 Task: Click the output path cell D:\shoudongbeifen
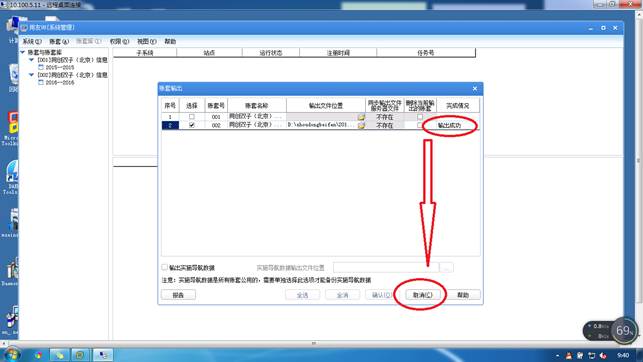tap(322, 125)
